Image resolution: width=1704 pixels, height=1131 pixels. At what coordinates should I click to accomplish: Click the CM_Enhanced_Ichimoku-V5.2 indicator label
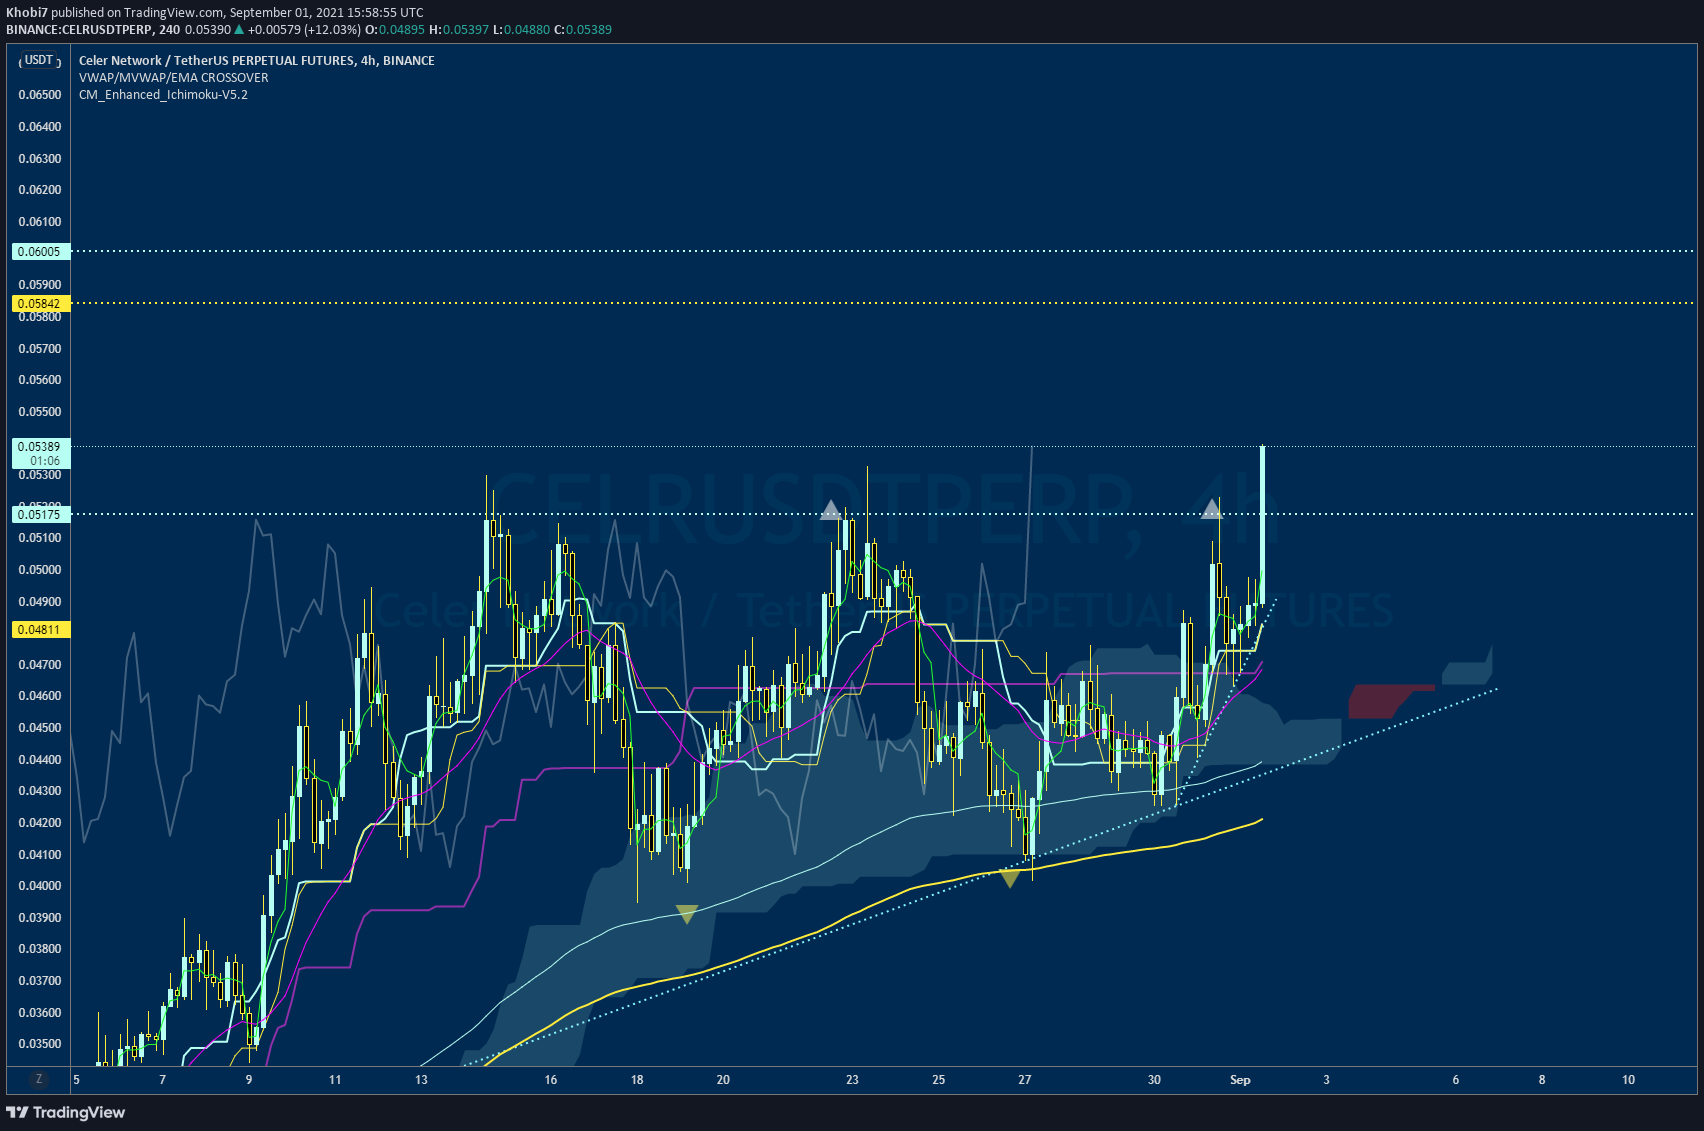pyautogui.click(x=163, y=95)
